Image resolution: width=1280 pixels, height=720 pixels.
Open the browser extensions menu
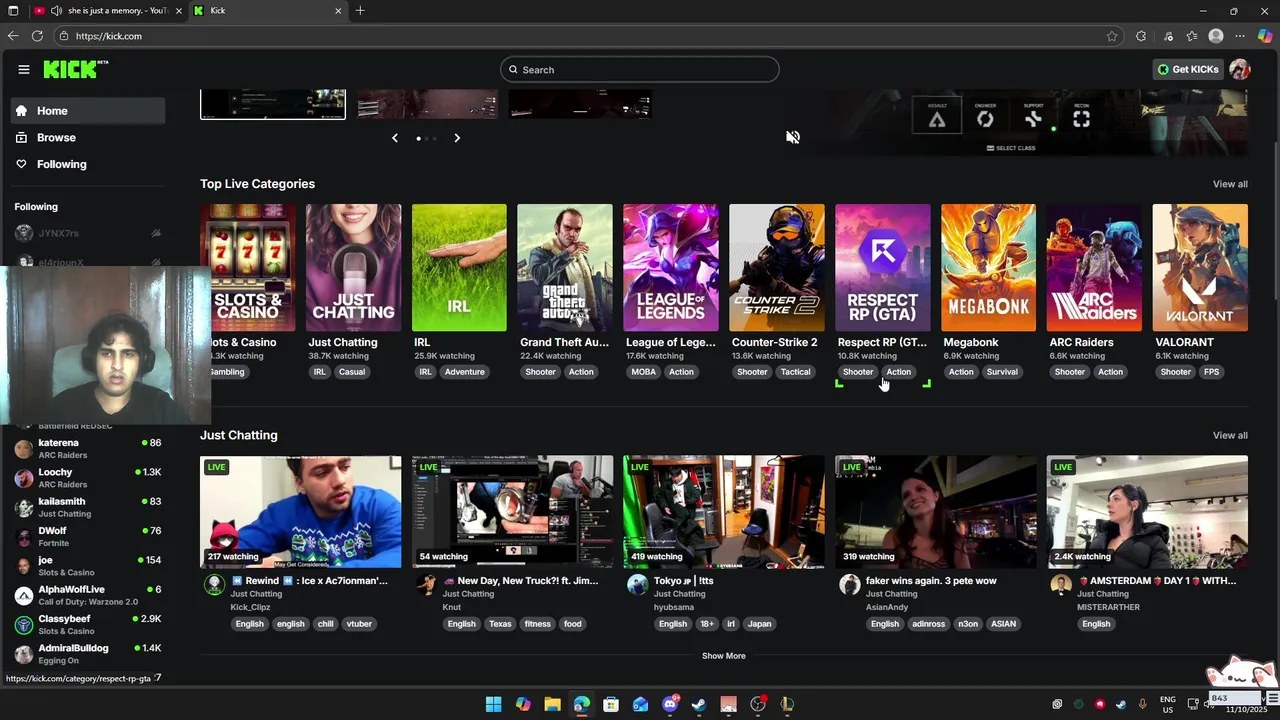pyautogui.click(x=1141, y=36)
